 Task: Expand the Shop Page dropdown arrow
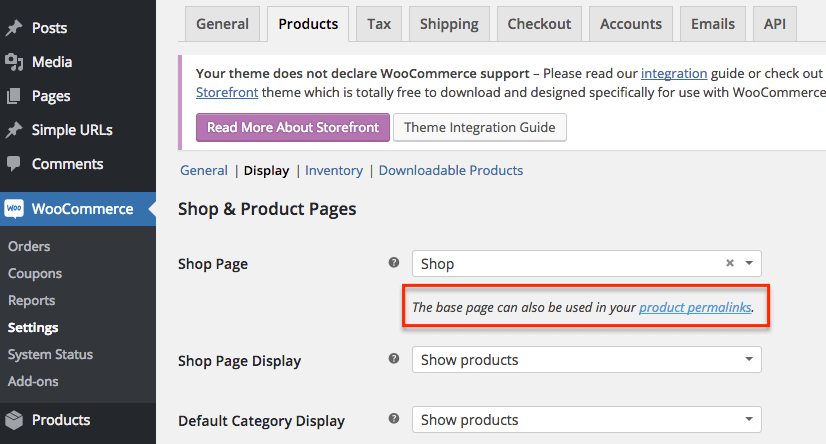(x=749, y=263)
